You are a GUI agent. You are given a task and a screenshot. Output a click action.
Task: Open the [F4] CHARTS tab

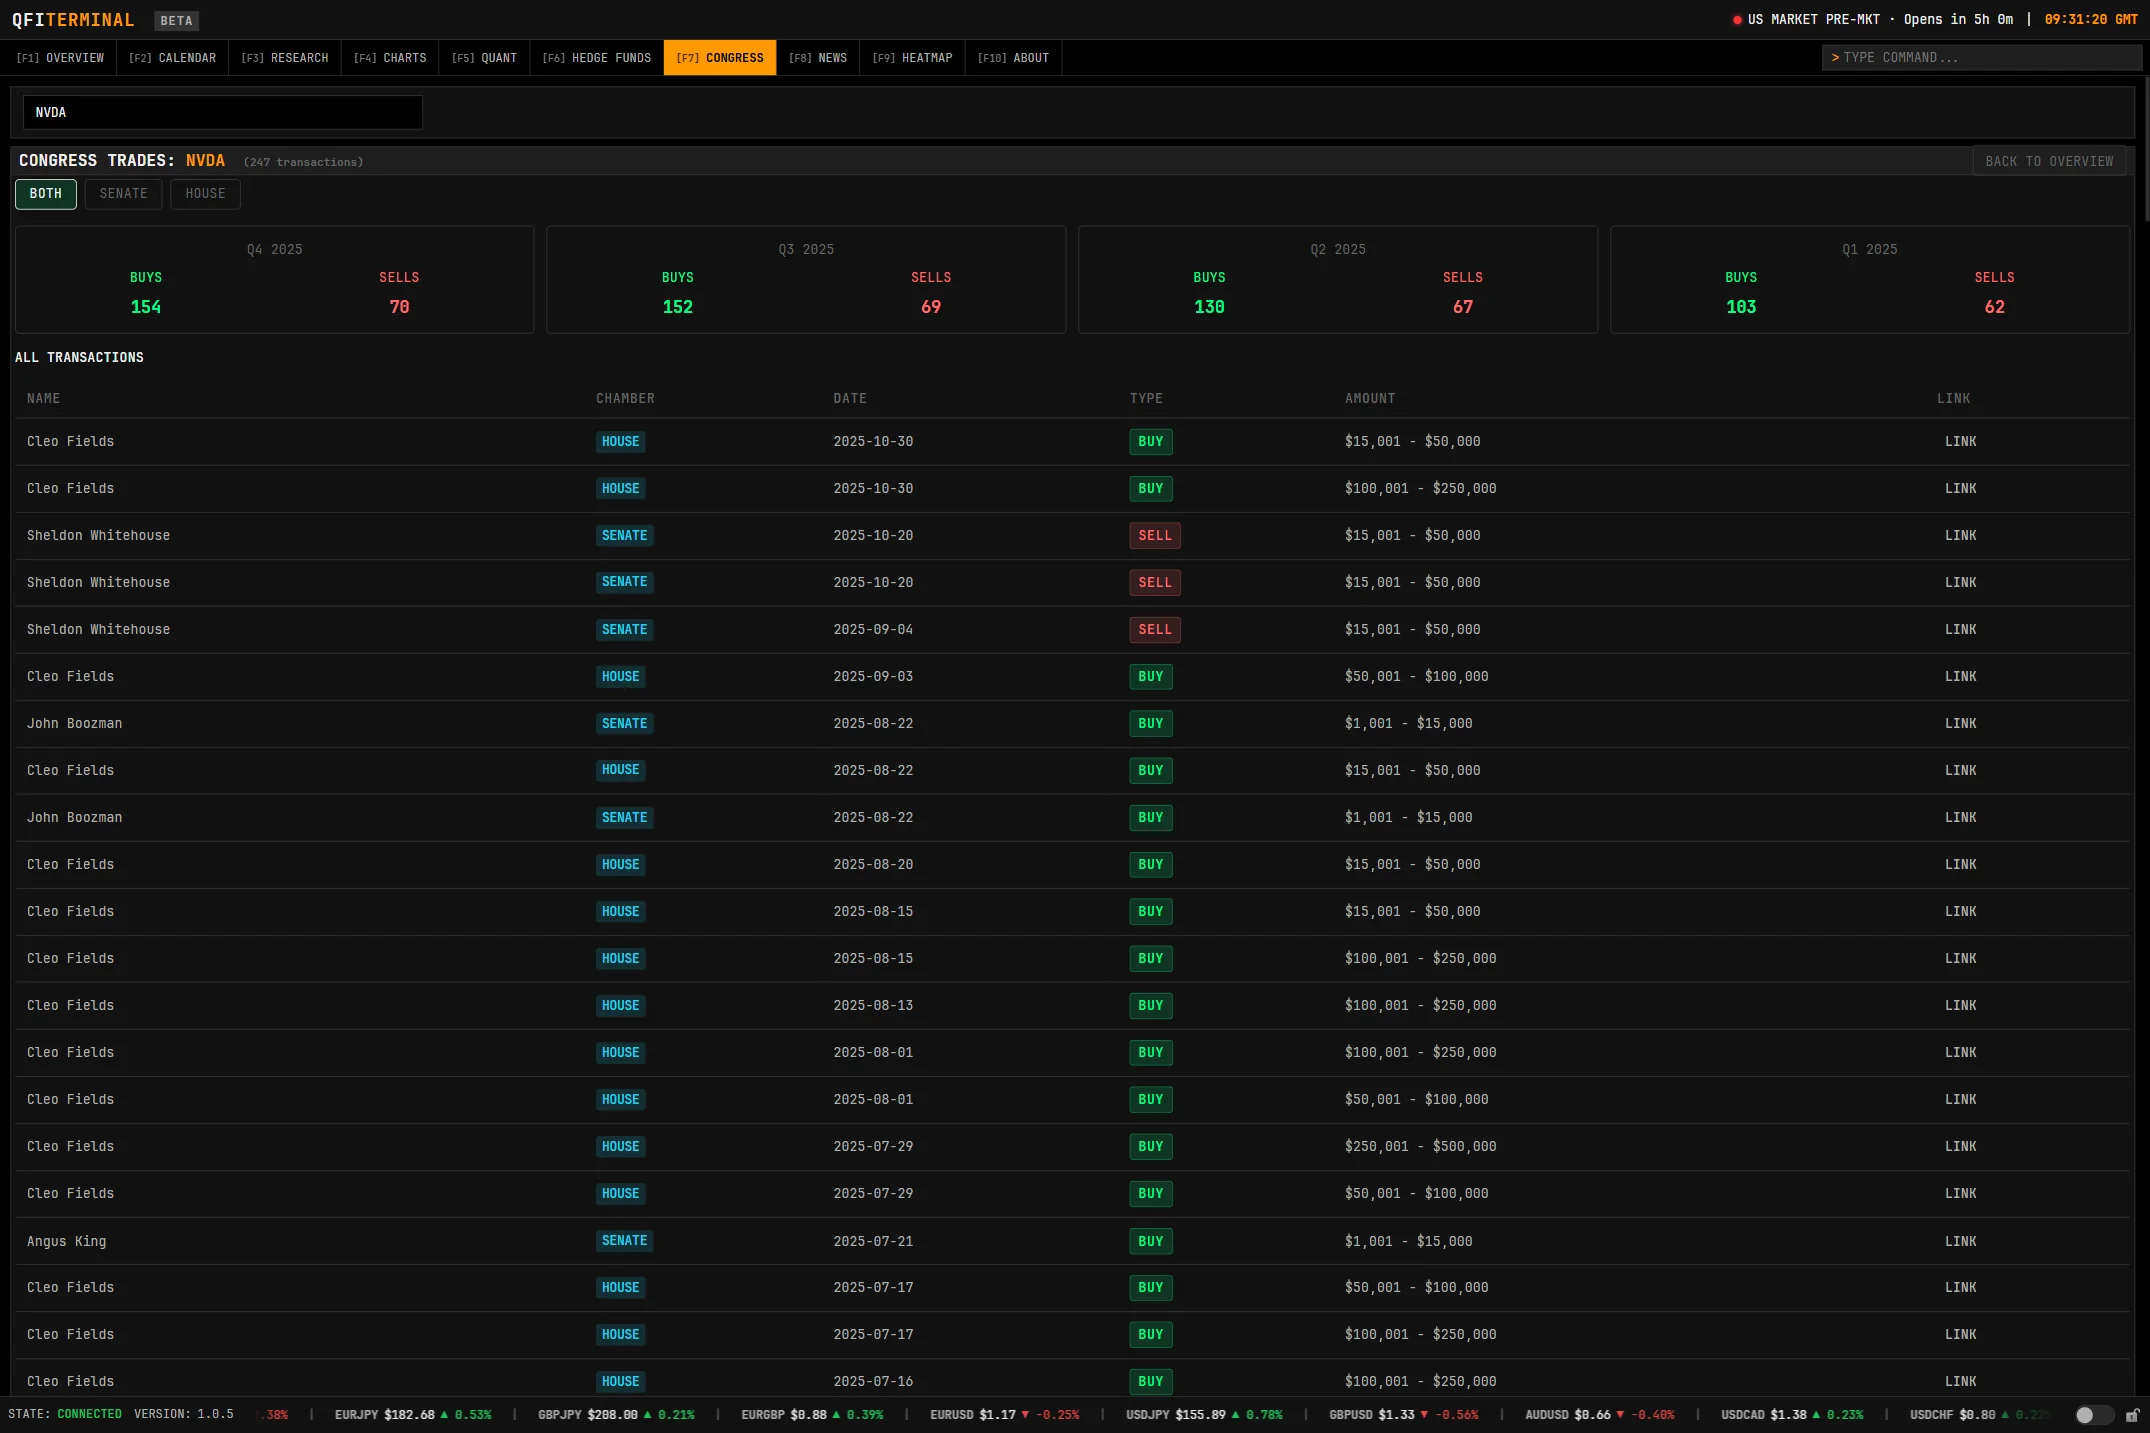(x=390, y=58)
